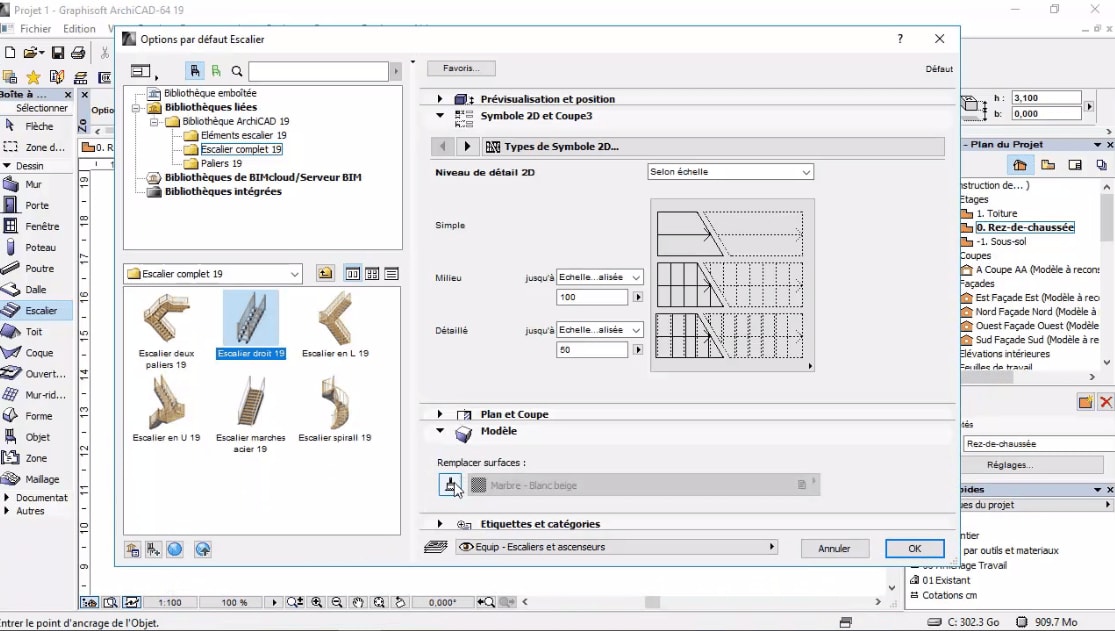Select the Zone tool in toolbox
The image size is (1115, 631).
pos(36,458)
